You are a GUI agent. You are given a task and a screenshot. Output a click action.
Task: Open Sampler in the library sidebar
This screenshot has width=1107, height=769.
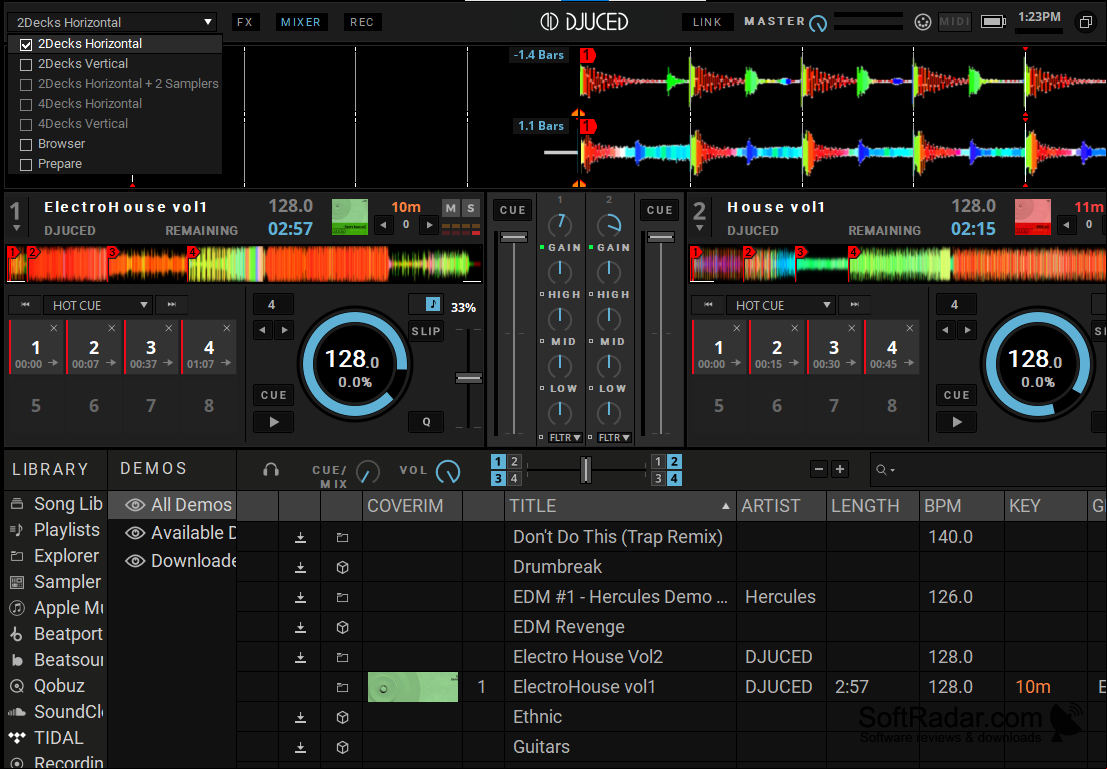(x=56, y=582)
